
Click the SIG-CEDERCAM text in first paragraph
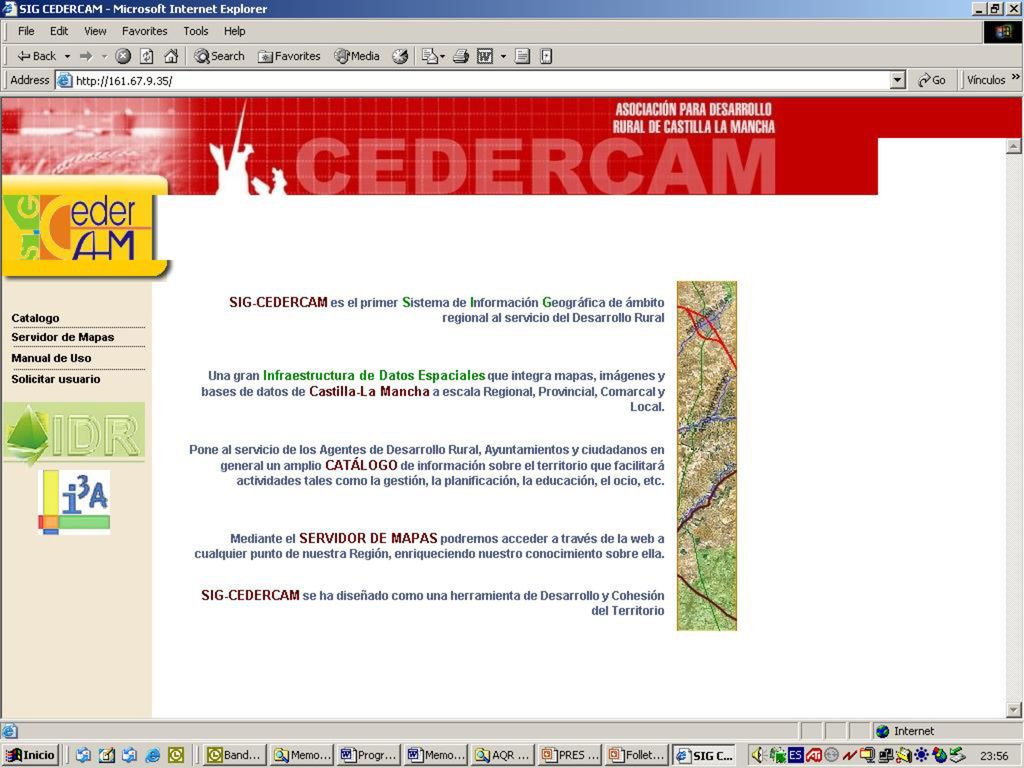click(278, 302)
